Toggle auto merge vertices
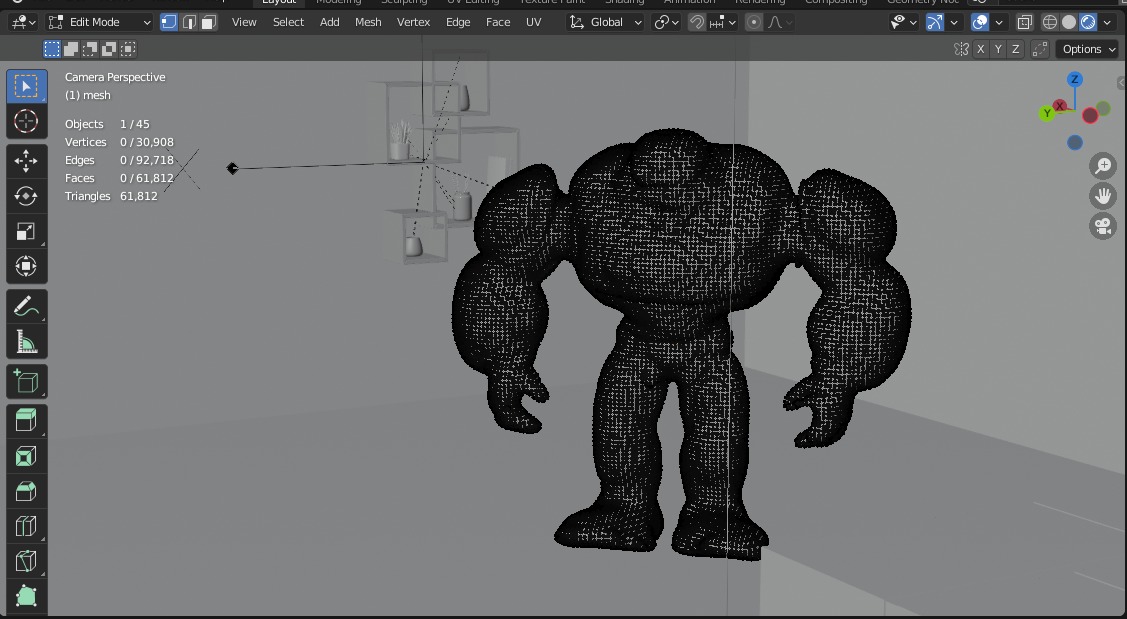The image size is (1127, 619). [x=1039, y=49]
